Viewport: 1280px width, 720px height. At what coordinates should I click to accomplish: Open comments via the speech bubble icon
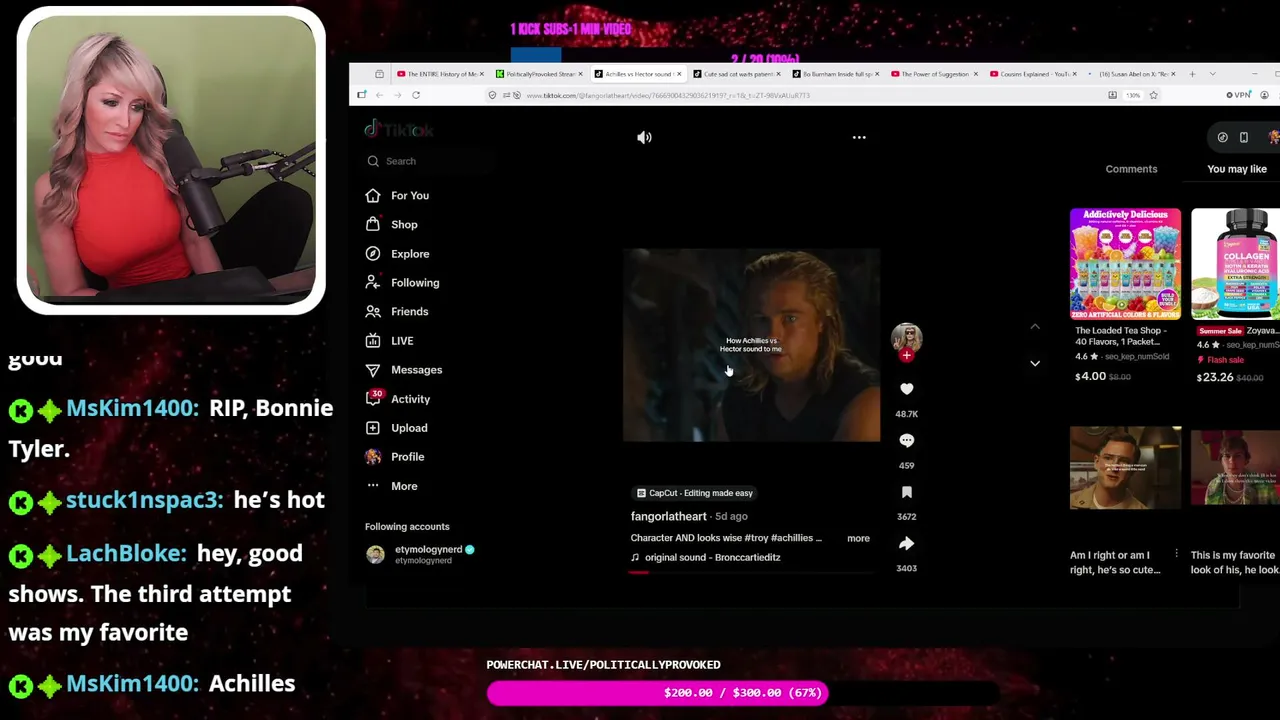pos(906,440)
